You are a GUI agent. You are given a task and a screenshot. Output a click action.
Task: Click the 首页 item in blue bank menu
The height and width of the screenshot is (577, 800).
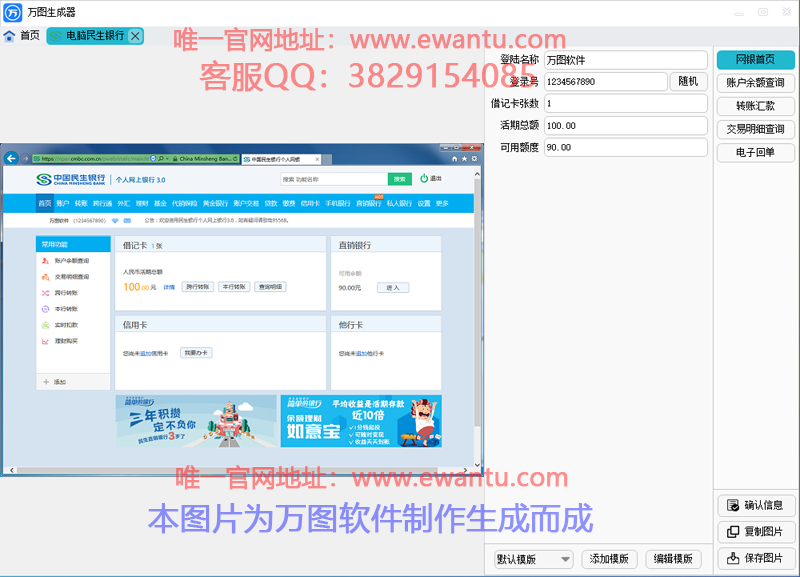click(x=45, y=204)
